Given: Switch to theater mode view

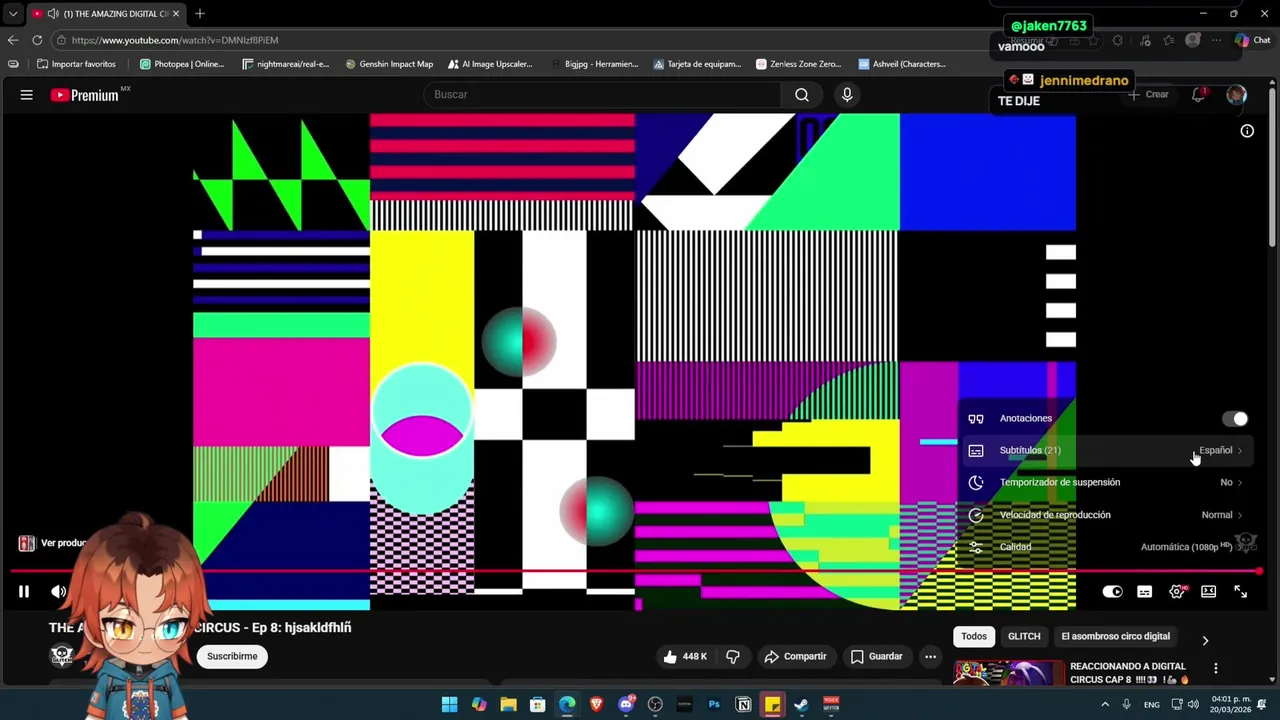Looking at the screenshot, I should click(1209, 592).
